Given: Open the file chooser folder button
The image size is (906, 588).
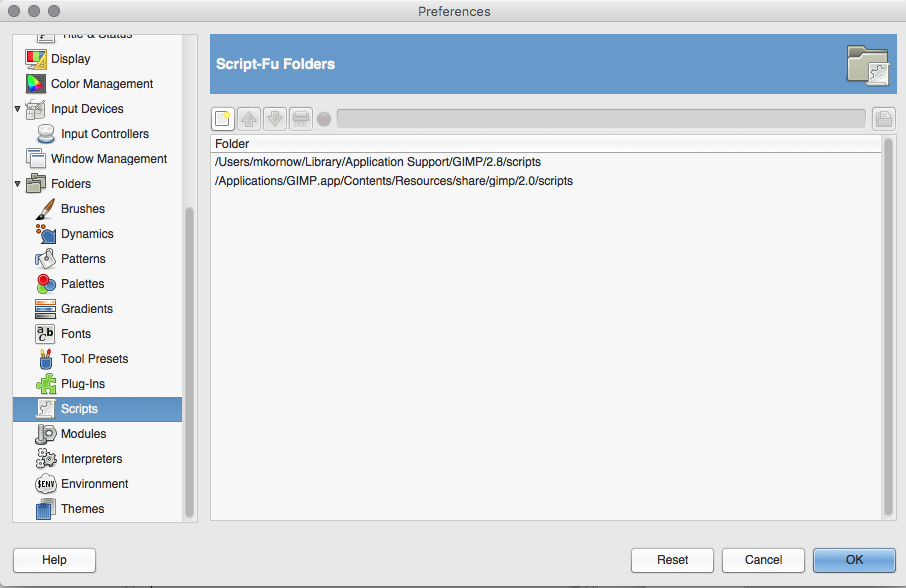Looking at the screenshot, I should (883, 119).
